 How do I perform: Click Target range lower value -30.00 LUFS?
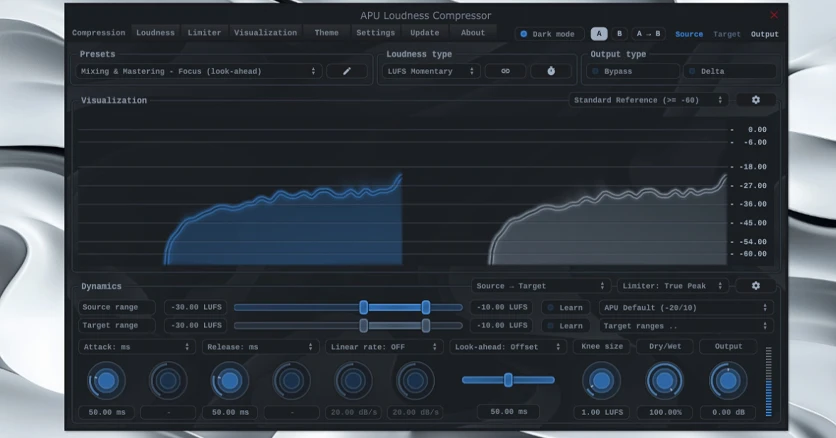[x=196, y=326]
